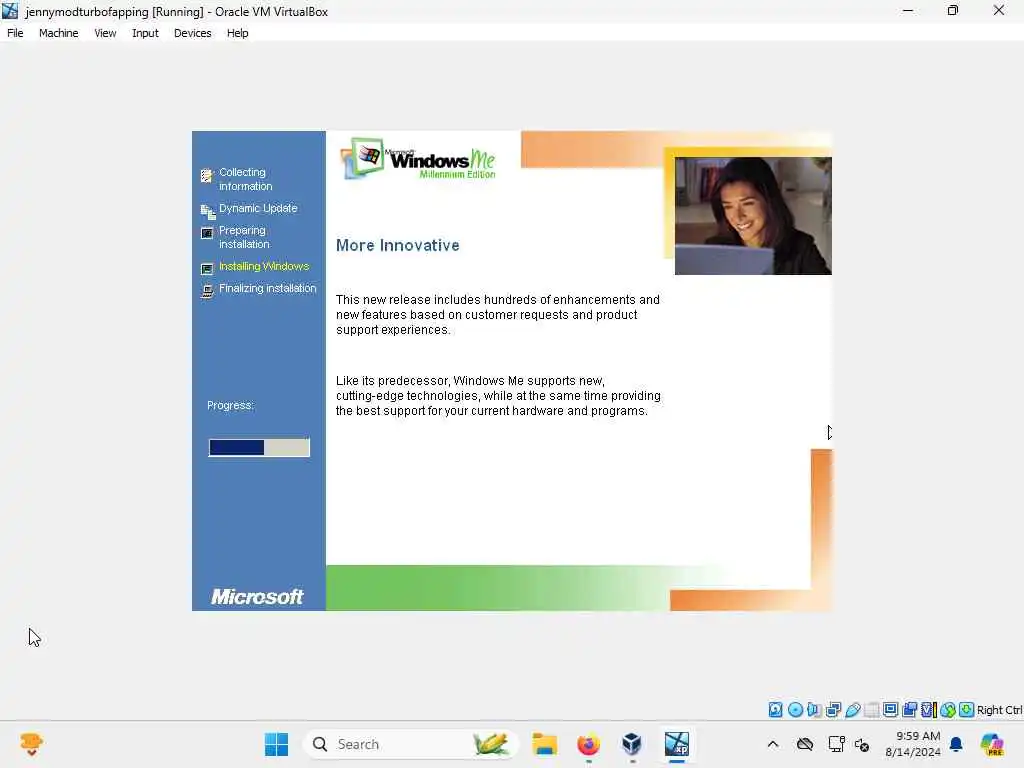Click the taskbar Search box
The height and width of the screenshot is (768, 1024).
(x=410, y=744)
